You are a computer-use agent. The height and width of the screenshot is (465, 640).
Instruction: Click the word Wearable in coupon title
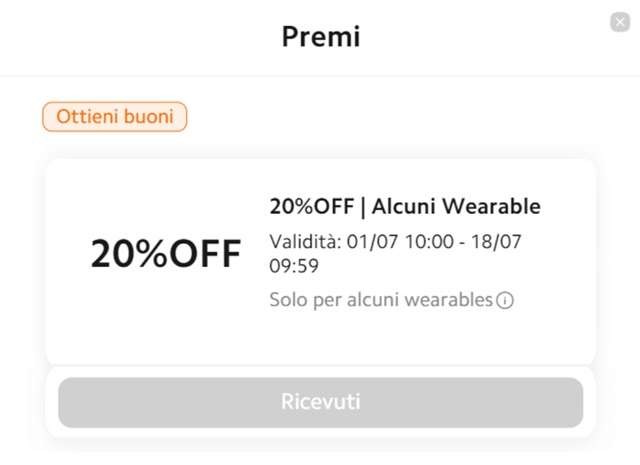tap(491, 206)
